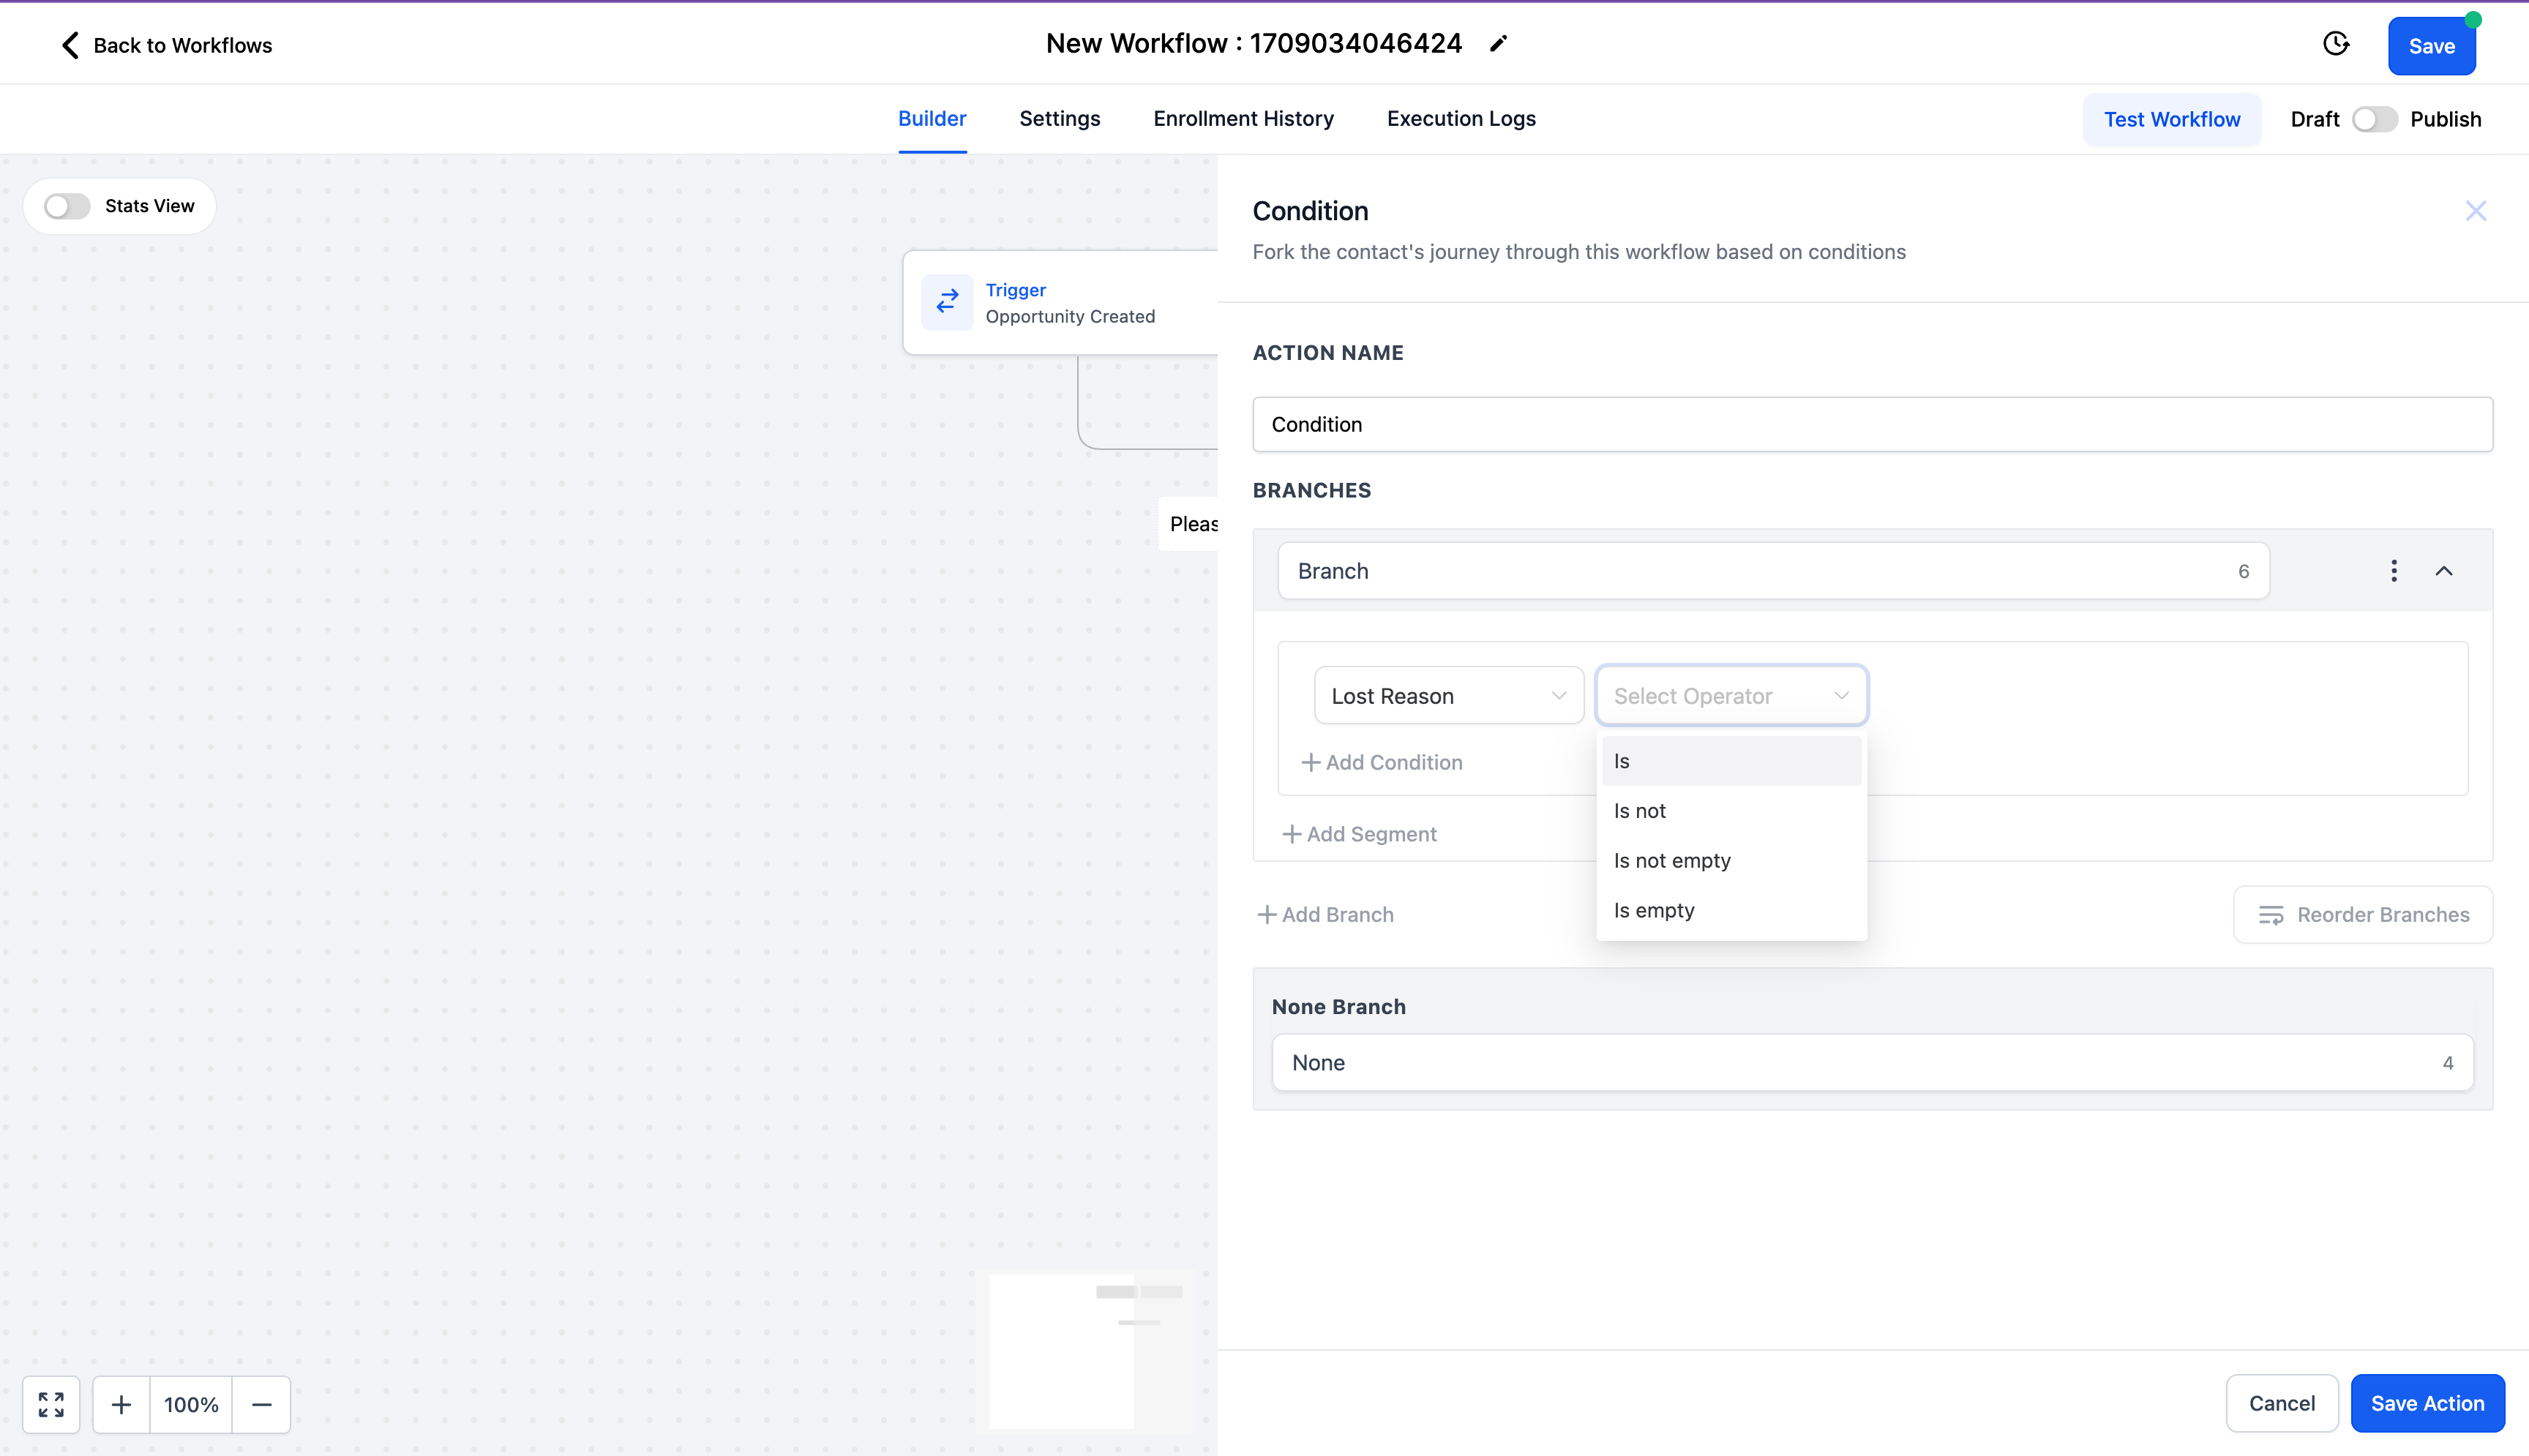The width and height of the screenshot is (2529, 1456).
Task: Click Add Segment link
Action: click(1360, 834)
